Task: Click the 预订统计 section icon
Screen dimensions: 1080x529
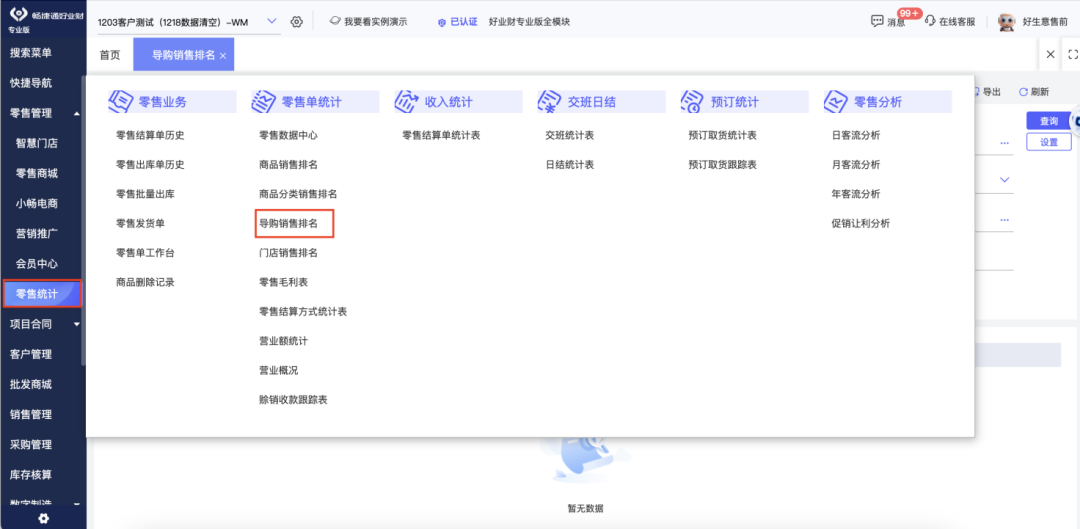Action: tap(692, 102)
